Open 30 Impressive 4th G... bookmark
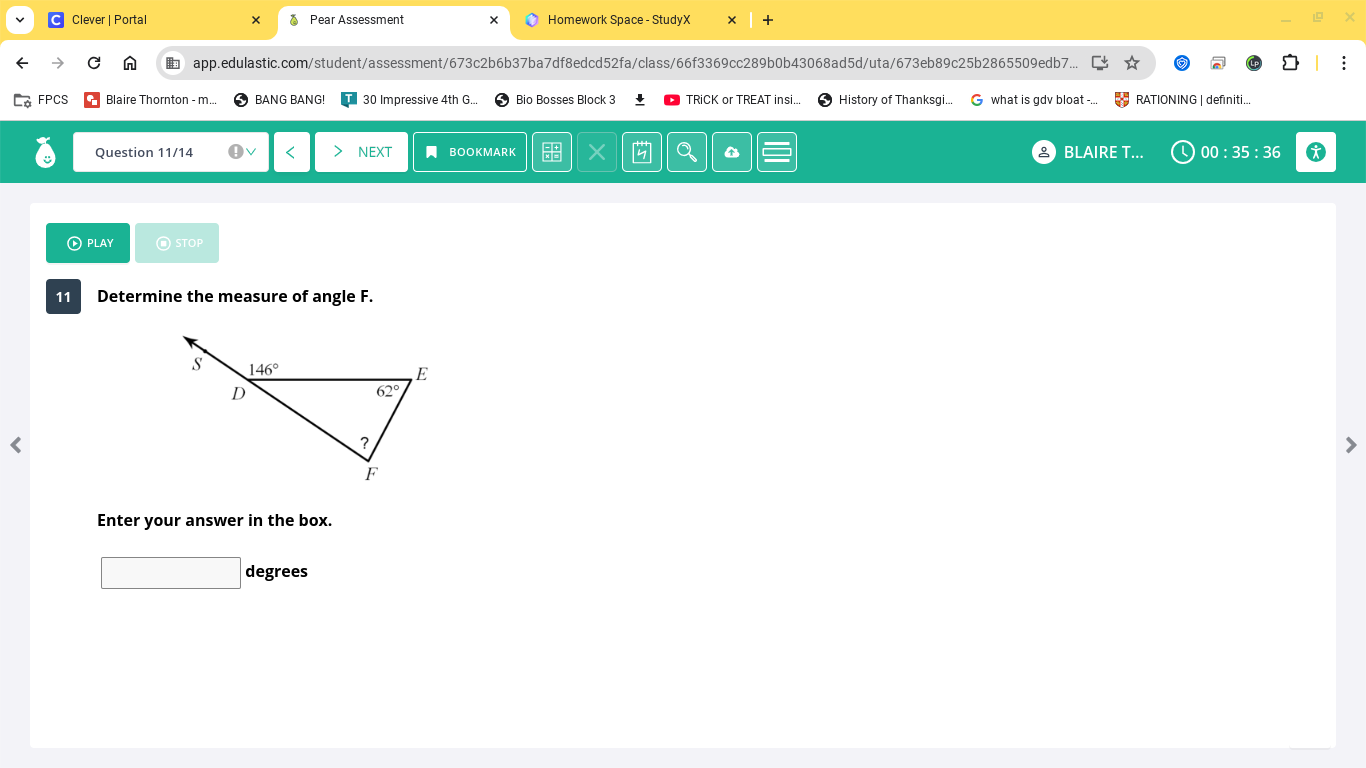The image size is (1366, 768). (410, 100)
